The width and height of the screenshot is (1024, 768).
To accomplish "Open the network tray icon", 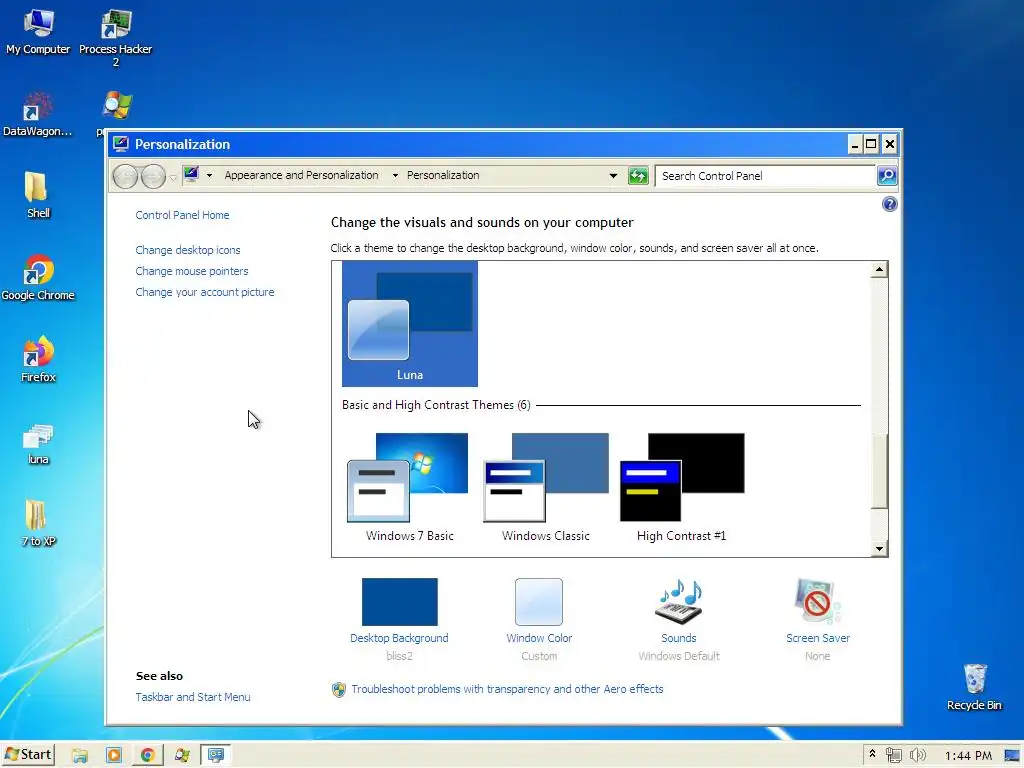I will point(893,756).
